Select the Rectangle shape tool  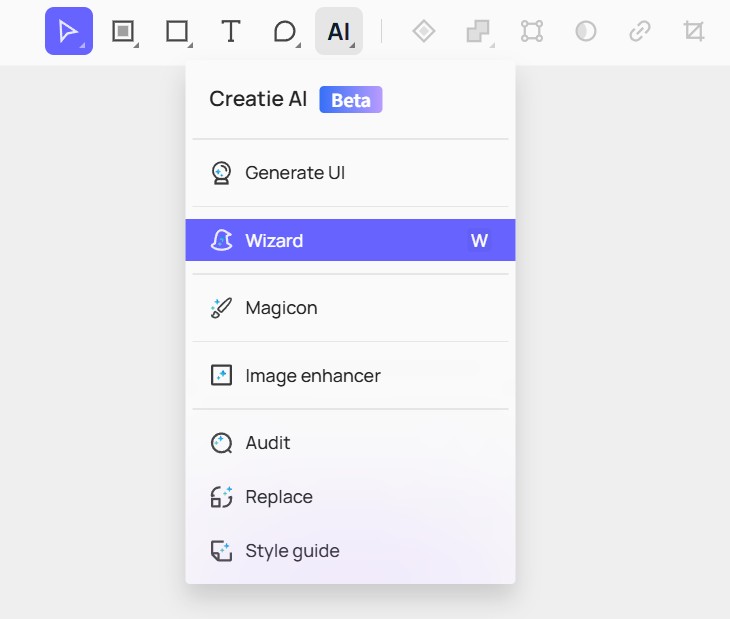pos(177,31)
